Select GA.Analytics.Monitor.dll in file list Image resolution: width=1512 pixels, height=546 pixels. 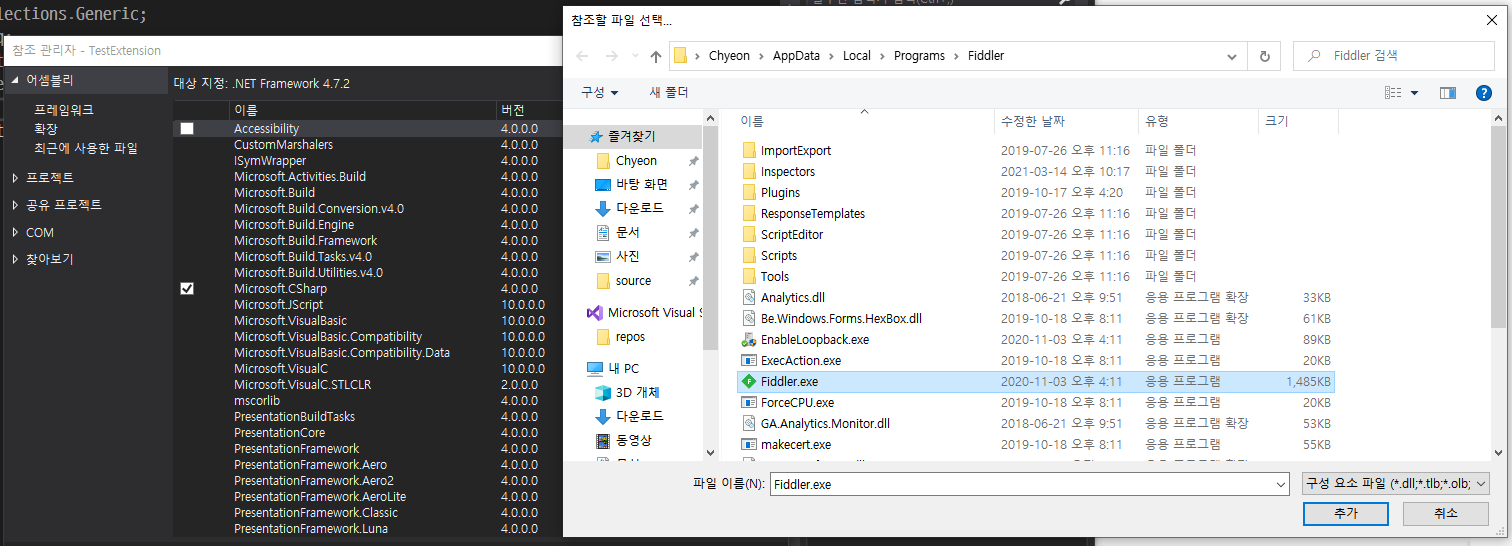click(x=1035, y=423)
